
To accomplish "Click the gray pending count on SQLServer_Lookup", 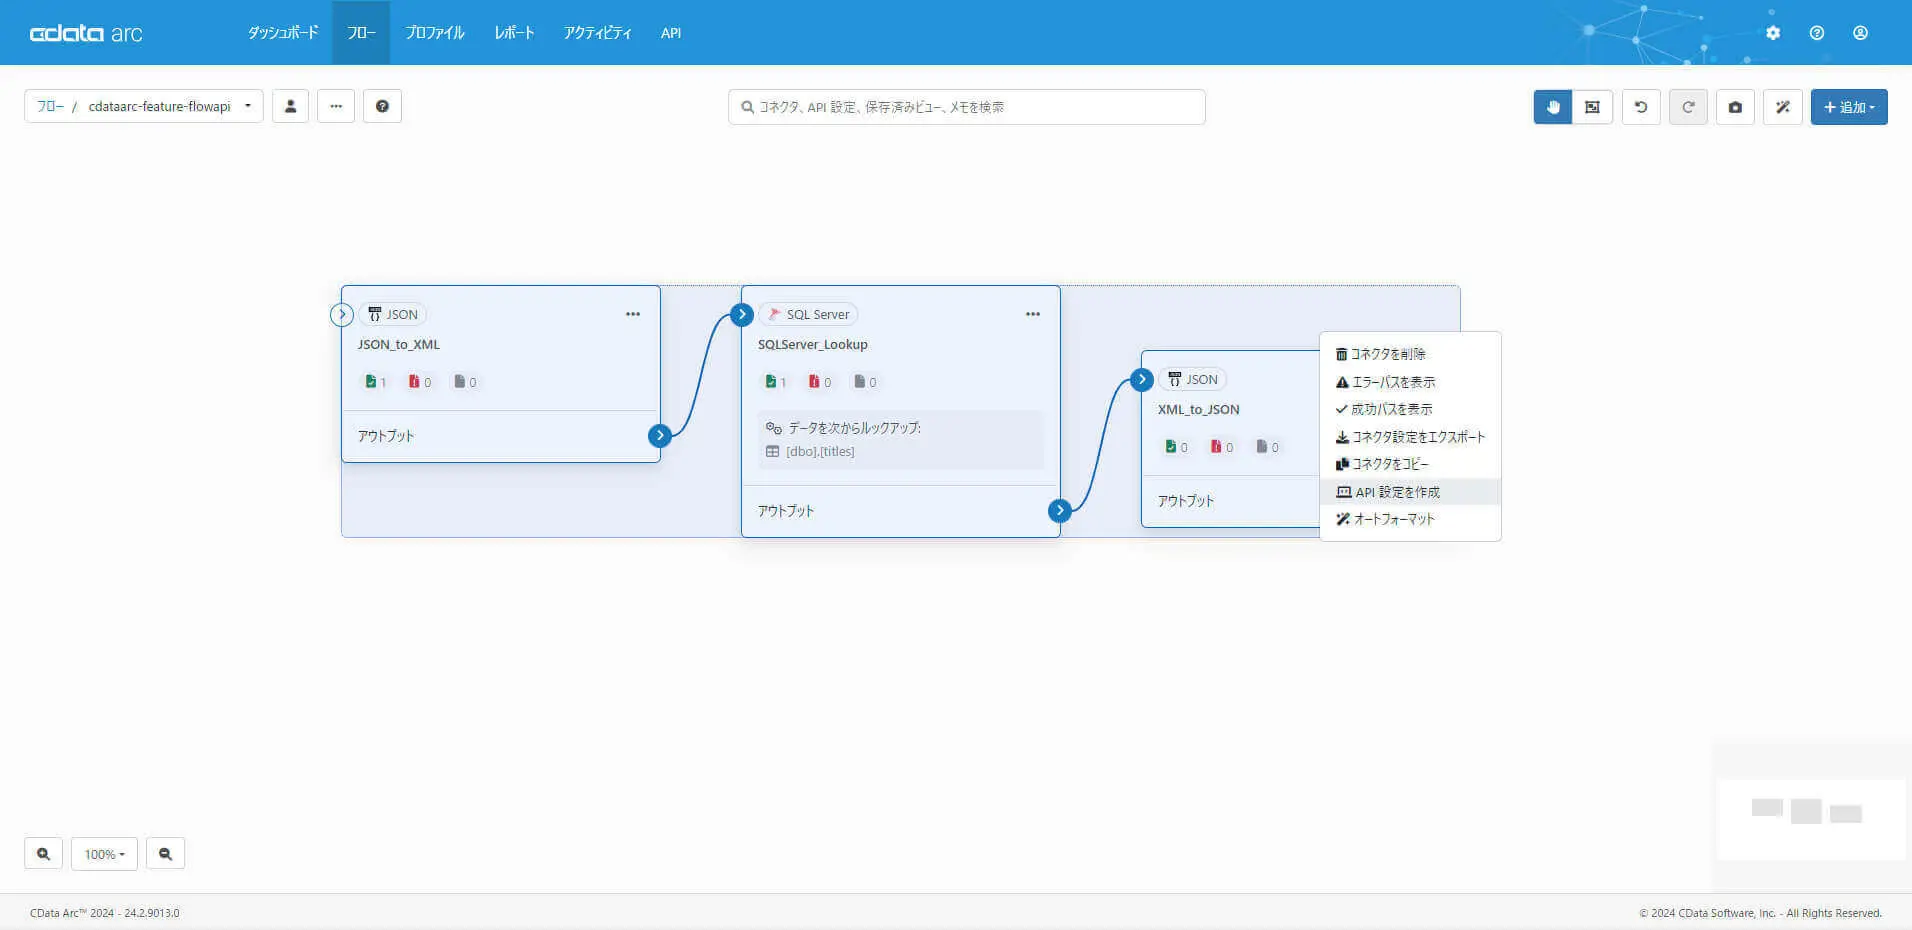I will (865, 382).
